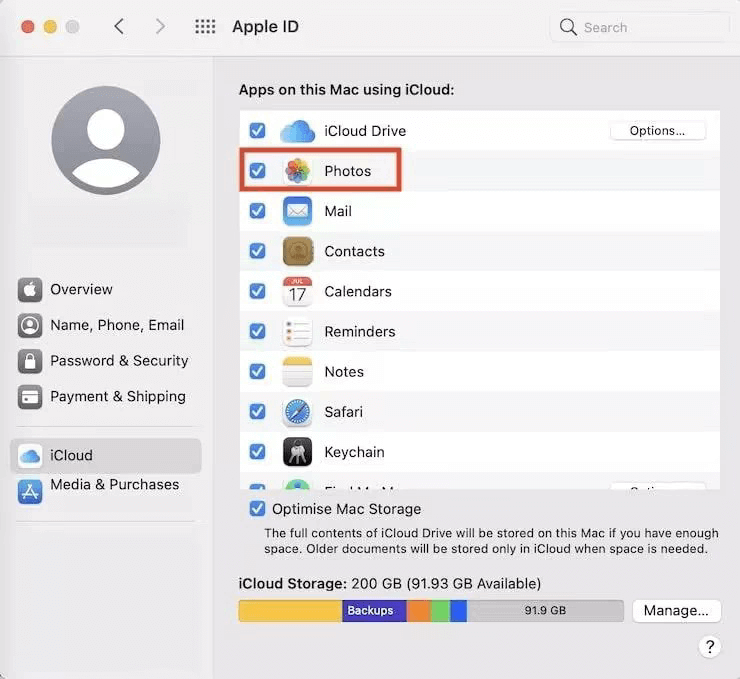The image size is (740, 679).
Task: Open Password & Security section
Action: (118, 361)
